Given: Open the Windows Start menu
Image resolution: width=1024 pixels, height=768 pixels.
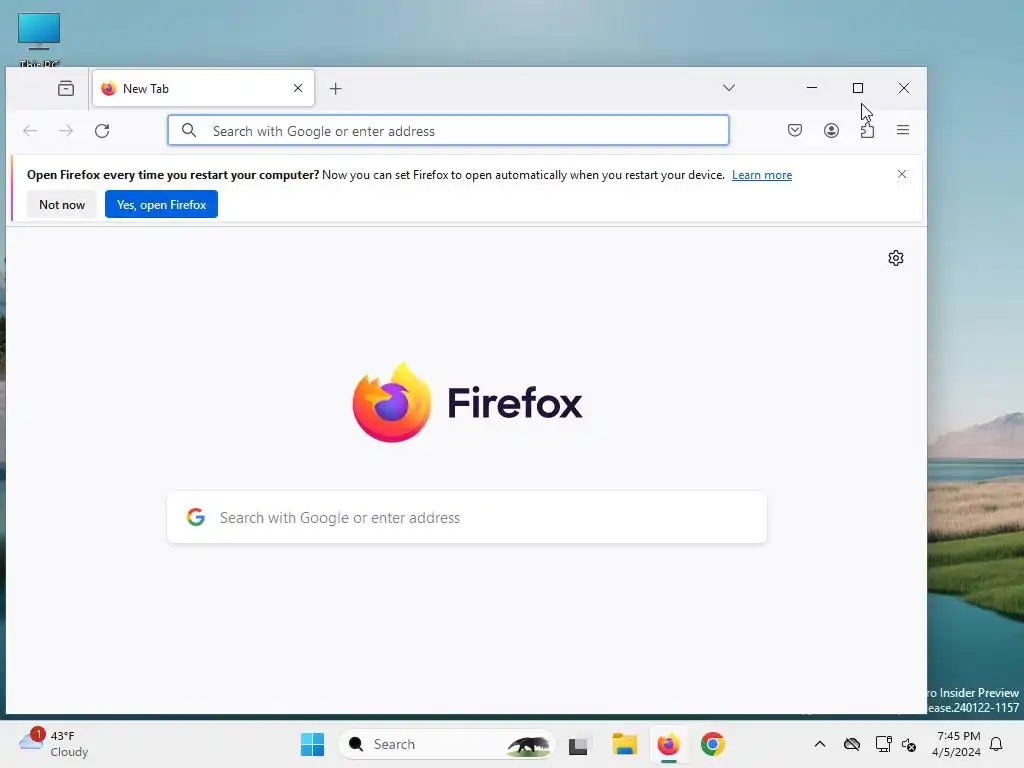Looking at the screenshot, I should (312, 744).
